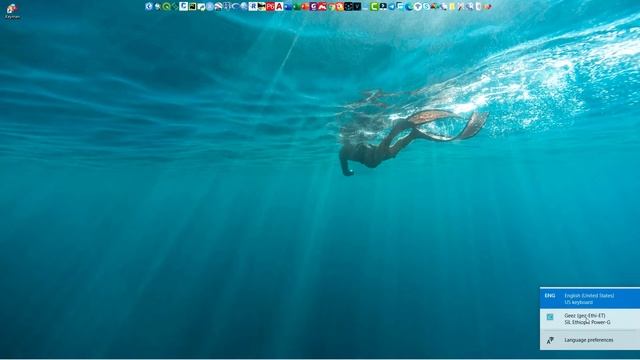The width and height of the screenshot is (640, 360).
Task: Launch the white C icon app in dock
Action: click(x=183, y=6)
